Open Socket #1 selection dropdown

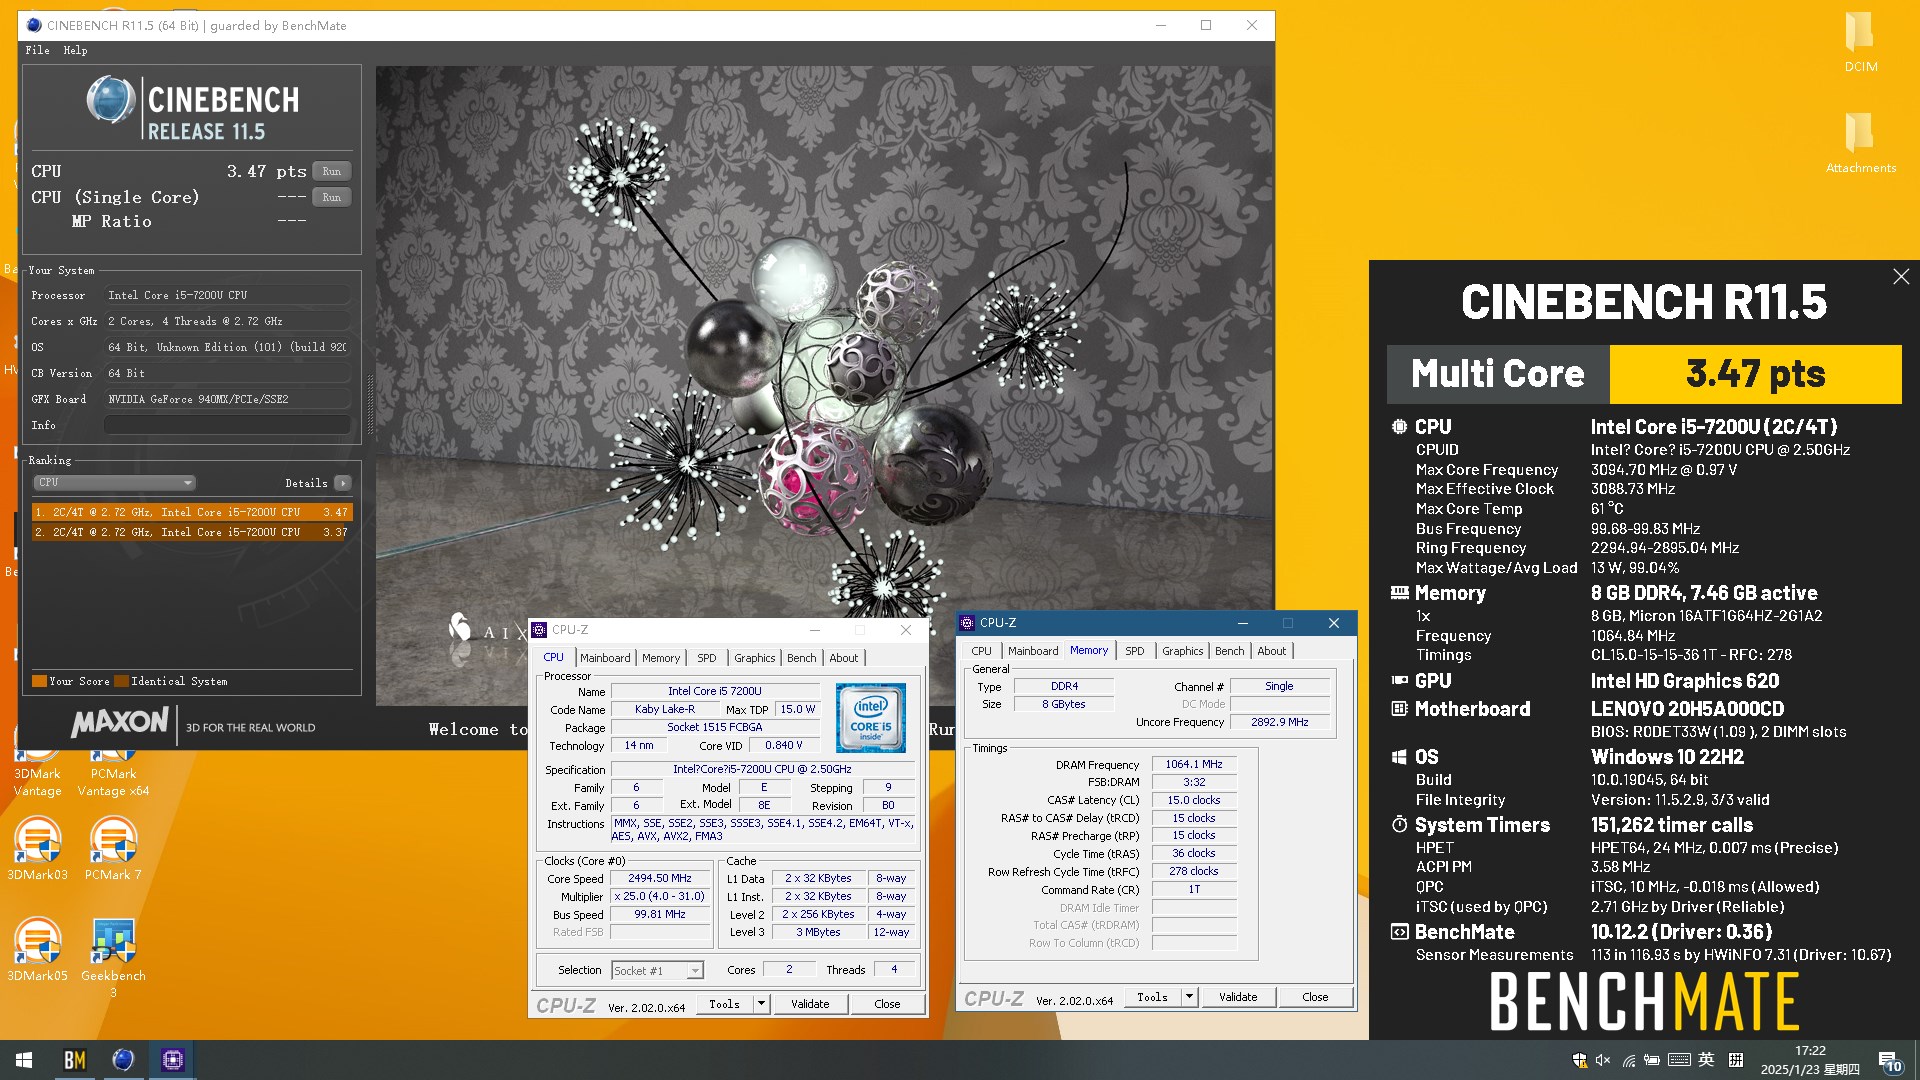pos(657,970)
